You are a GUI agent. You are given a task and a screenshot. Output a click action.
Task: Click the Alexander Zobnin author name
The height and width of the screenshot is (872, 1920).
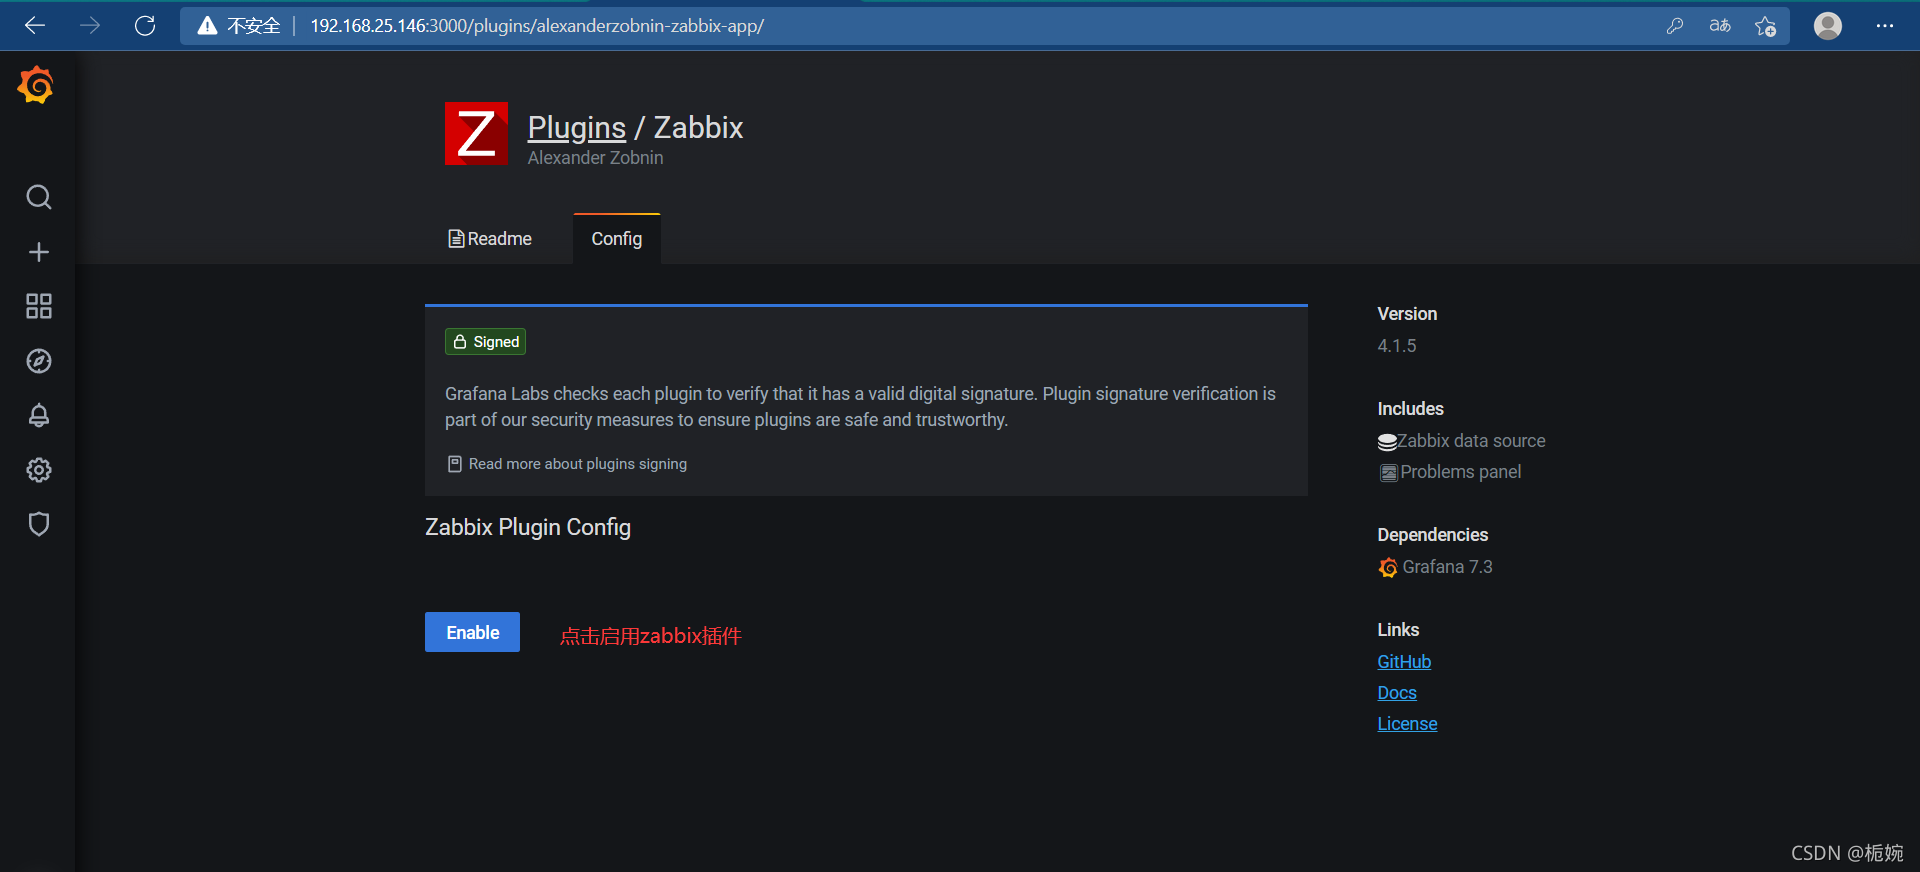point(595,158)
